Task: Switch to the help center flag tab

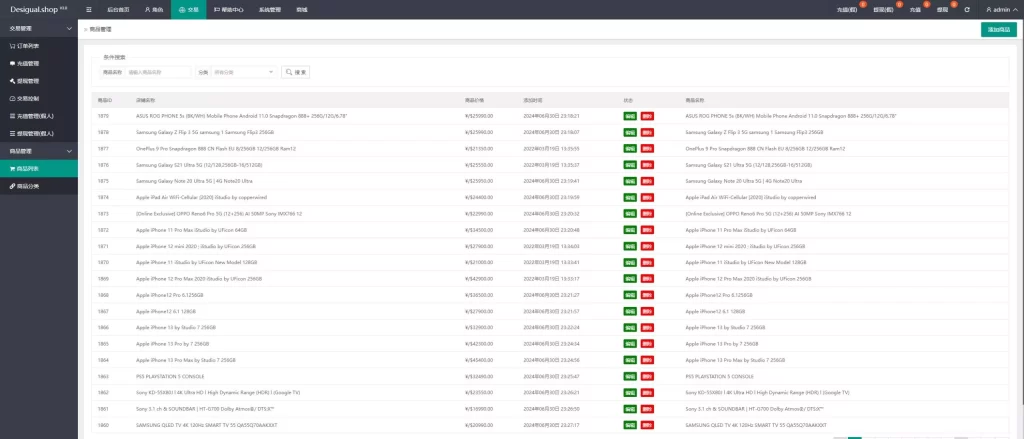Action: pyautogui.click(x=229, y=10)
